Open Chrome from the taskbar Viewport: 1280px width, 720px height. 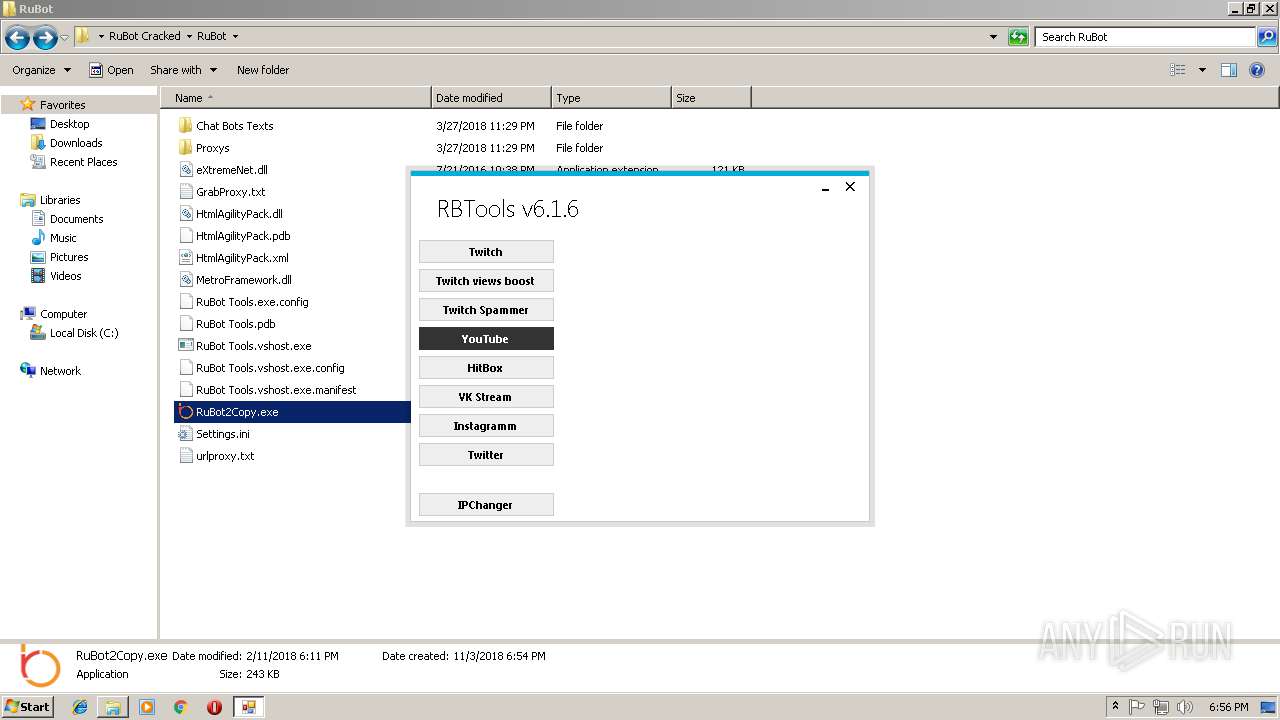click(x=180, y=707)
